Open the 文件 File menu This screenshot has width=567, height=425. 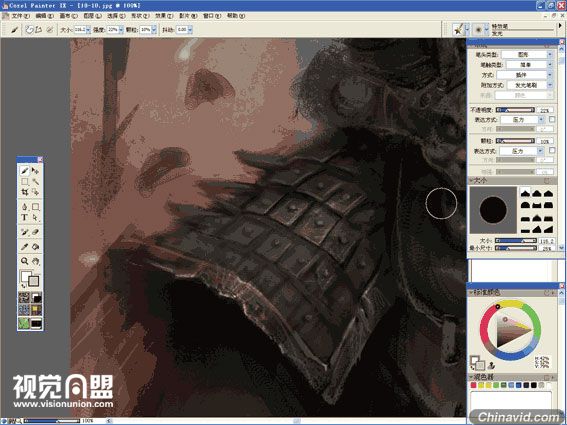coord(20,16)
